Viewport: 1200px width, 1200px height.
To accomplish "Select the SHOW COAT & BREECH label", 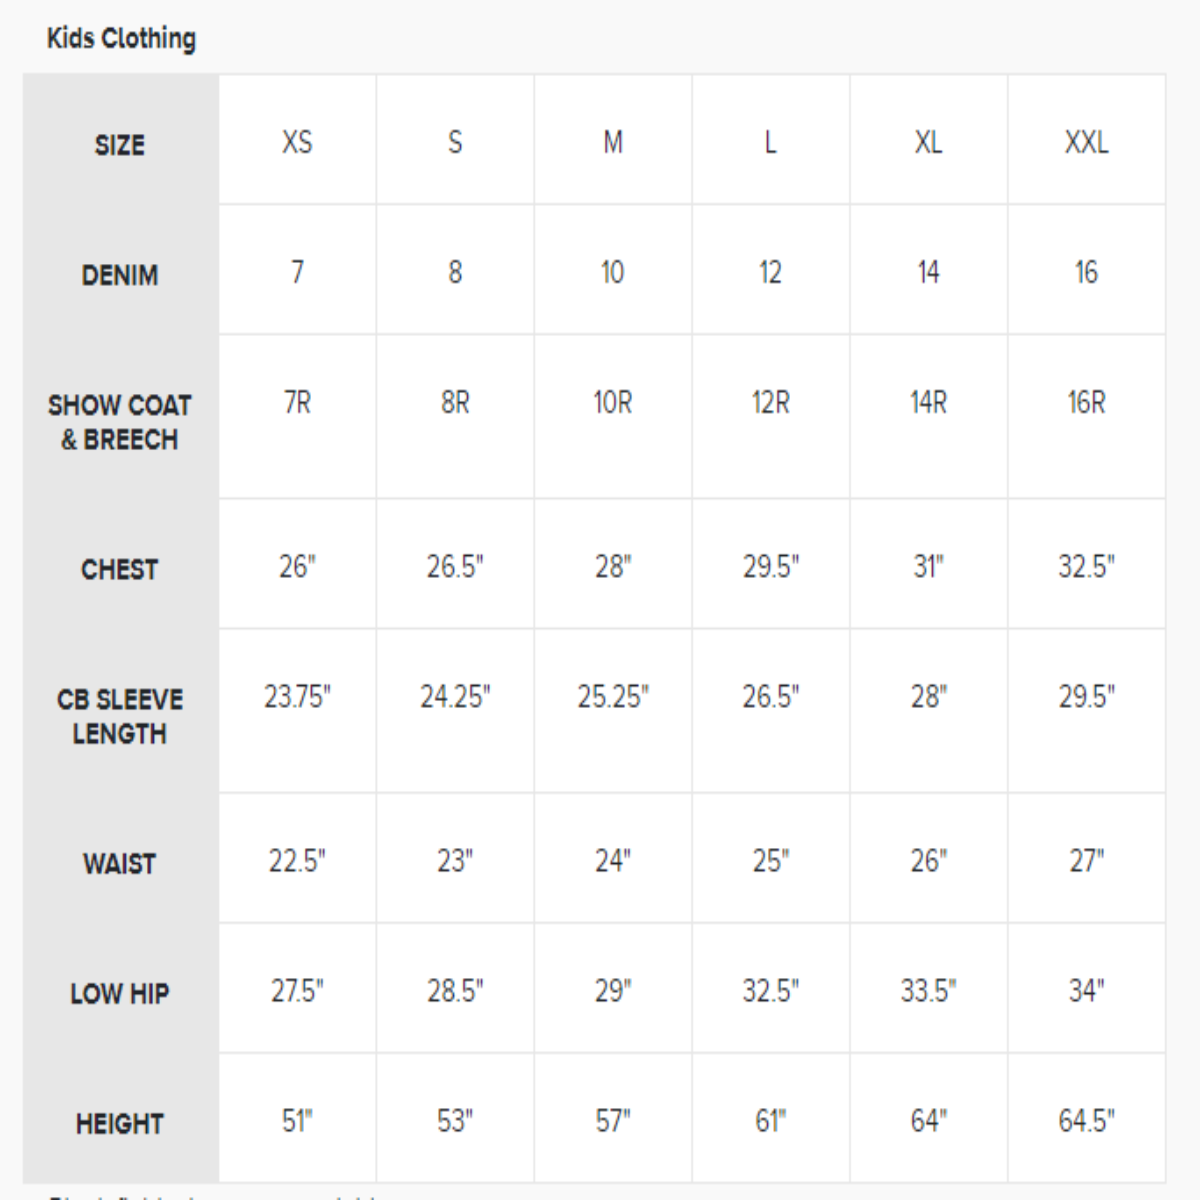I will click(x=120, y=422).
